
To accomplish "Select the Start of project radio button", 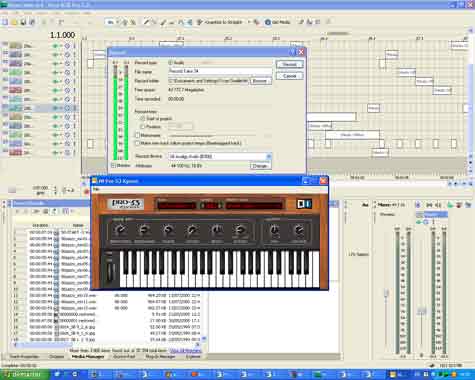I will point(143,119).
